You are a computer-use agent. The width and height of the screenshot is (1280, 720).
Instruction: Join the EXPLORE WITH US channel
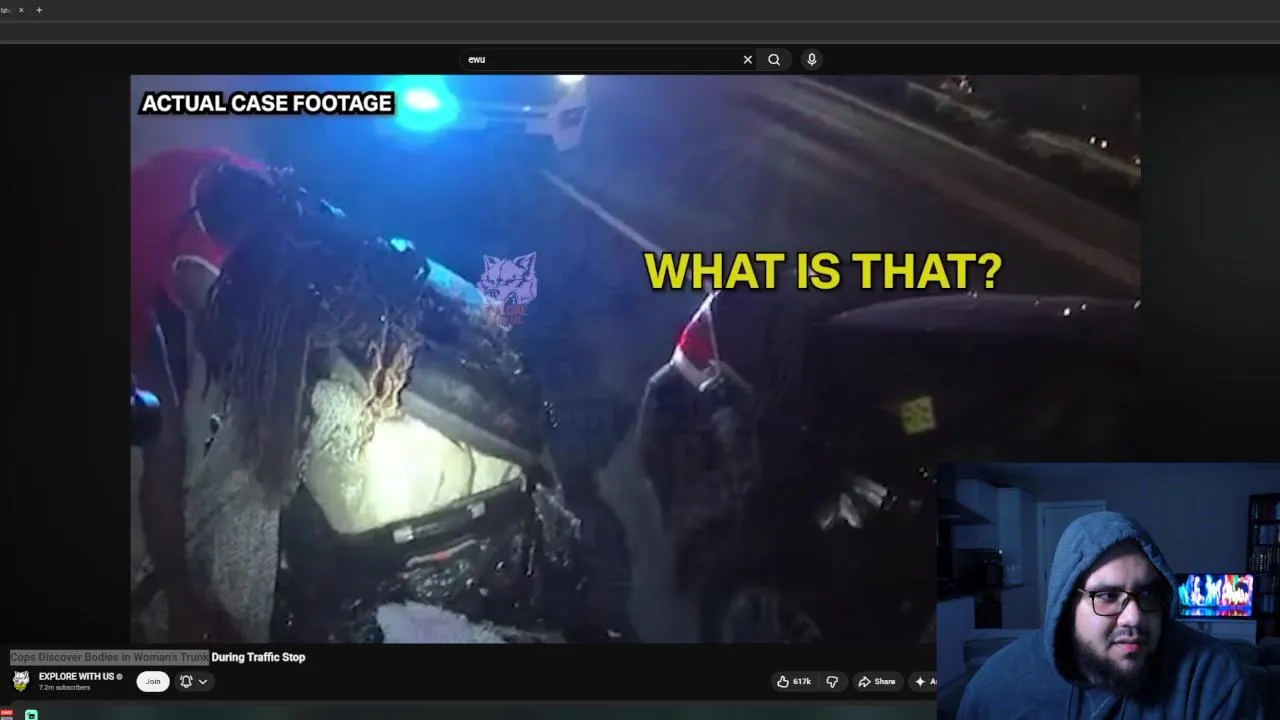(x=153, y=681)
